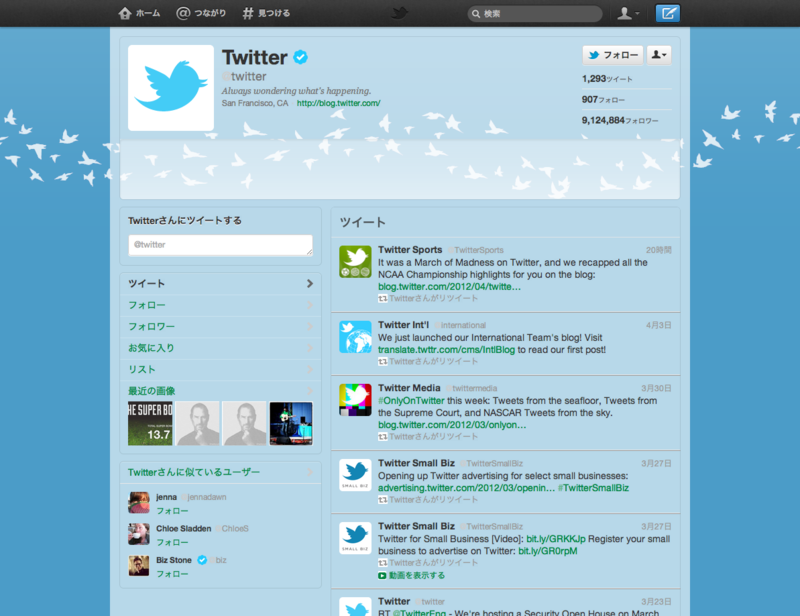Expand the ツイート section via its chevron
Viewport: 800px width, 616px height.
[309, 283]
